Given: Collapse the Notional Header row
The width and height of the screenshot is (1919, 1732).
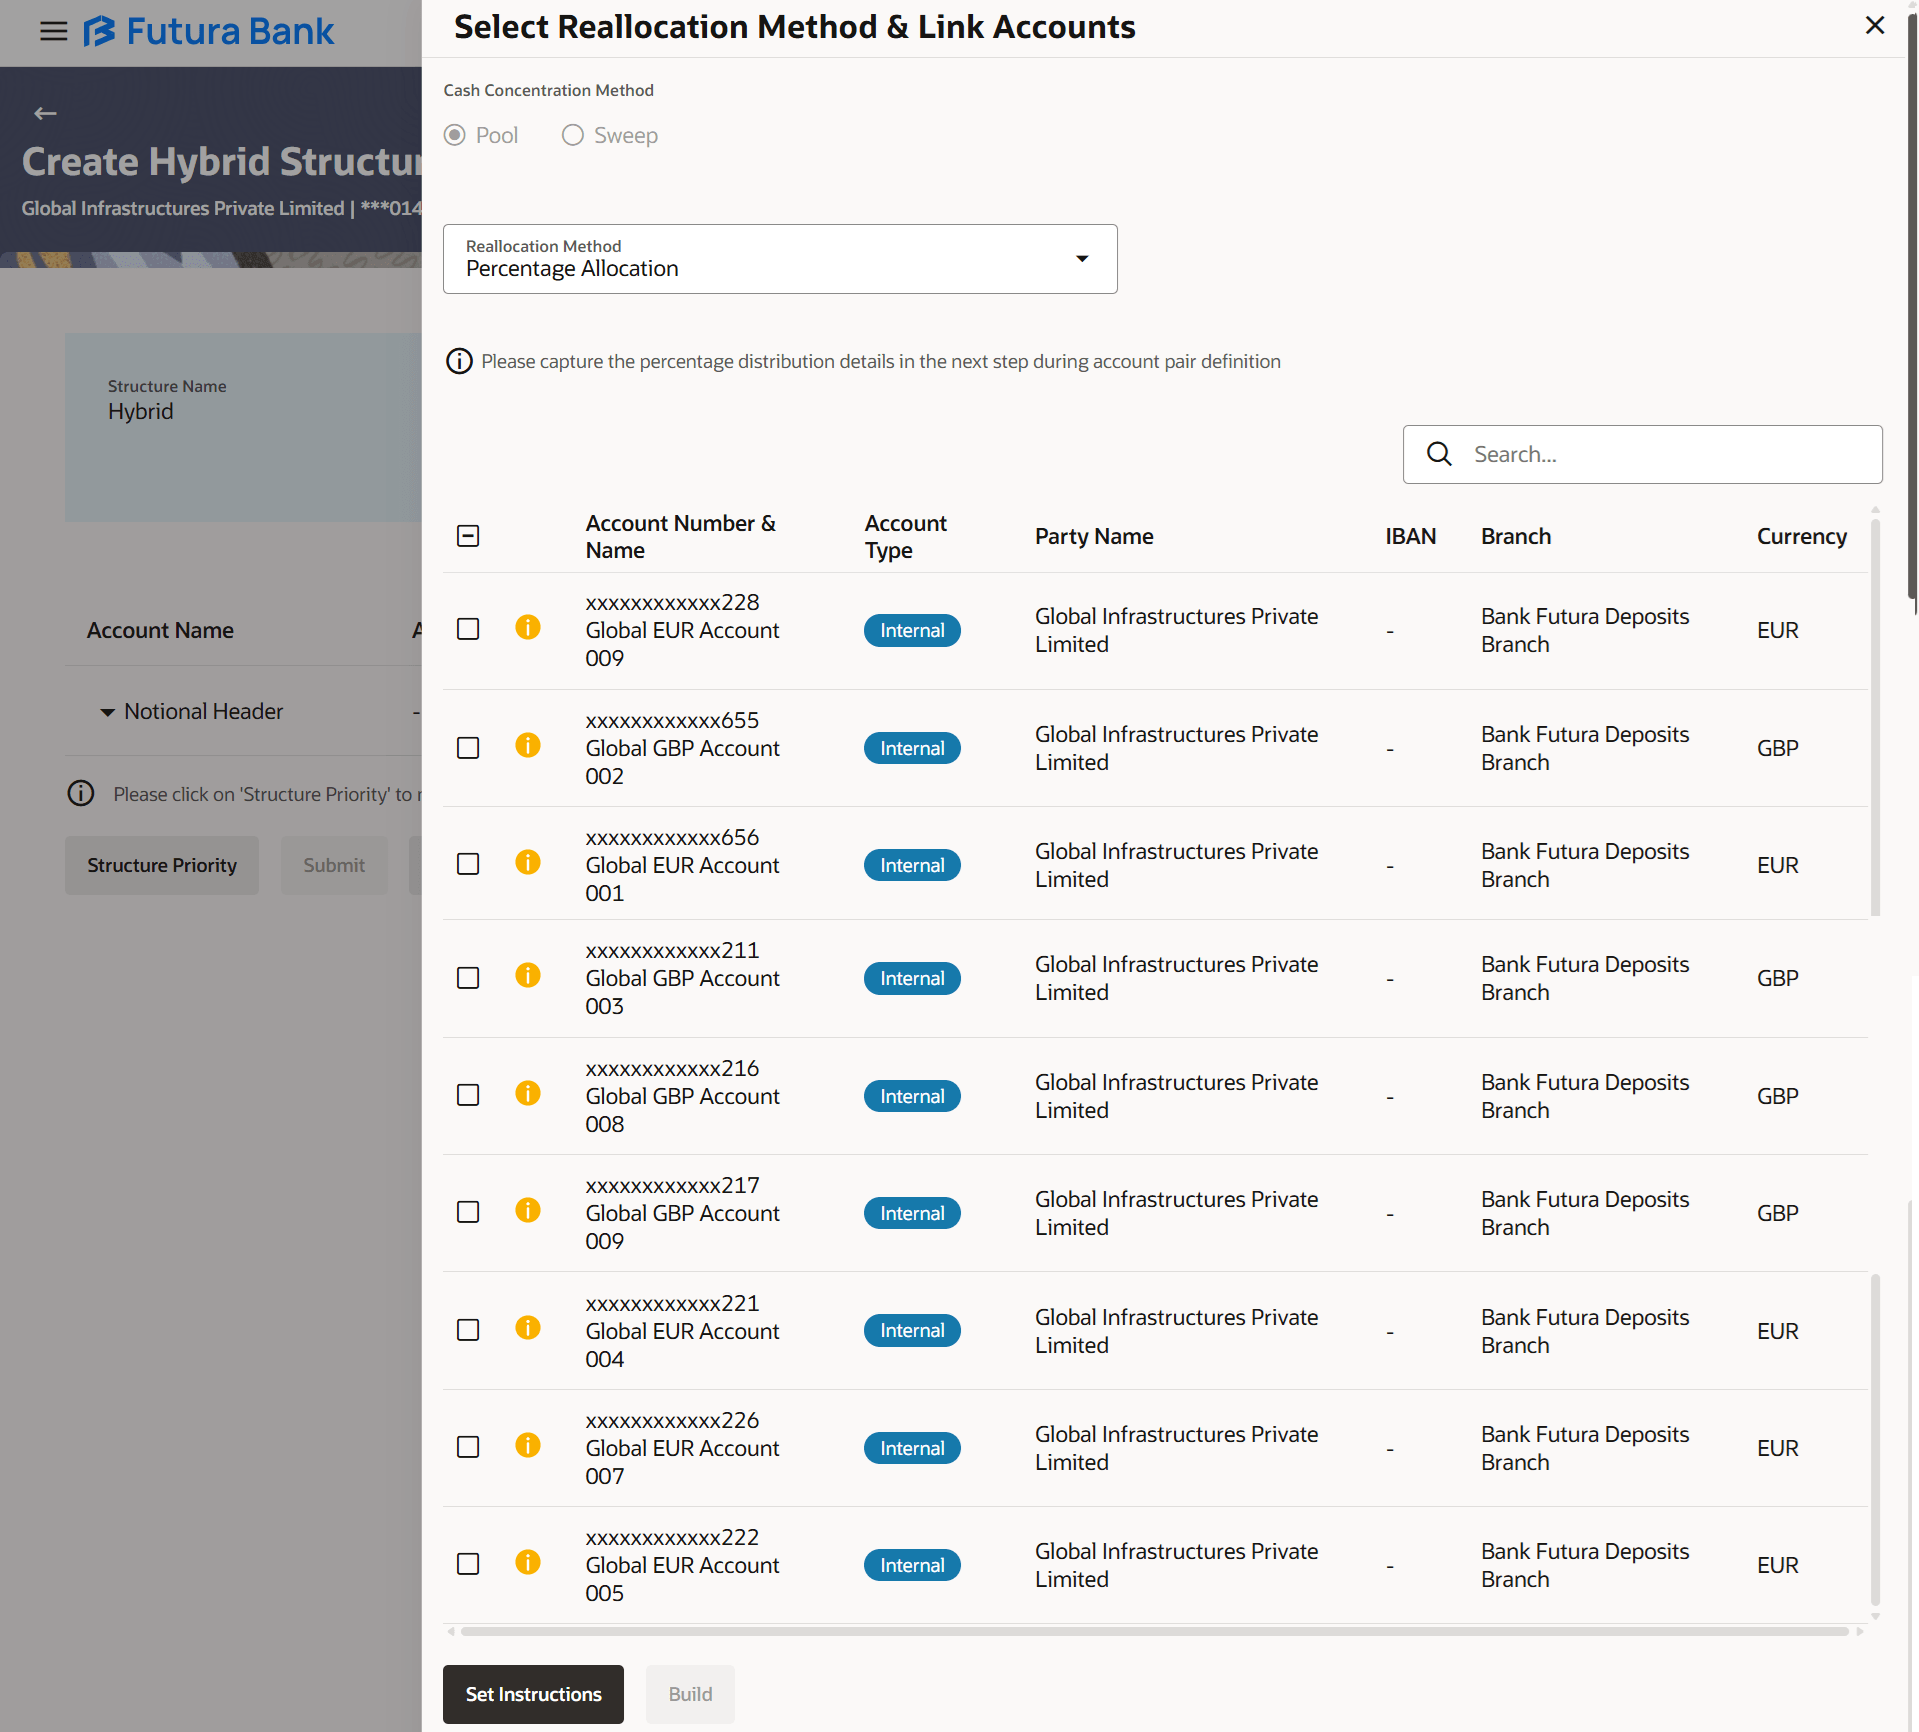Looking at the screenshot, I should coord(107,712).
